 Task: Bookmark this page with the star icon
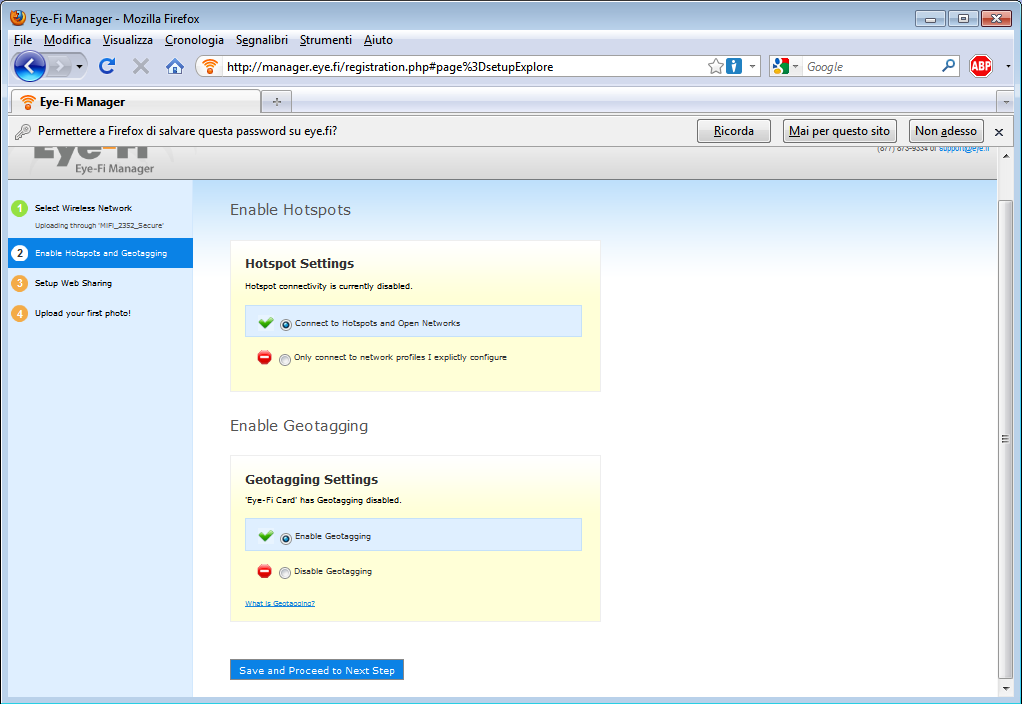pos(716,66)
